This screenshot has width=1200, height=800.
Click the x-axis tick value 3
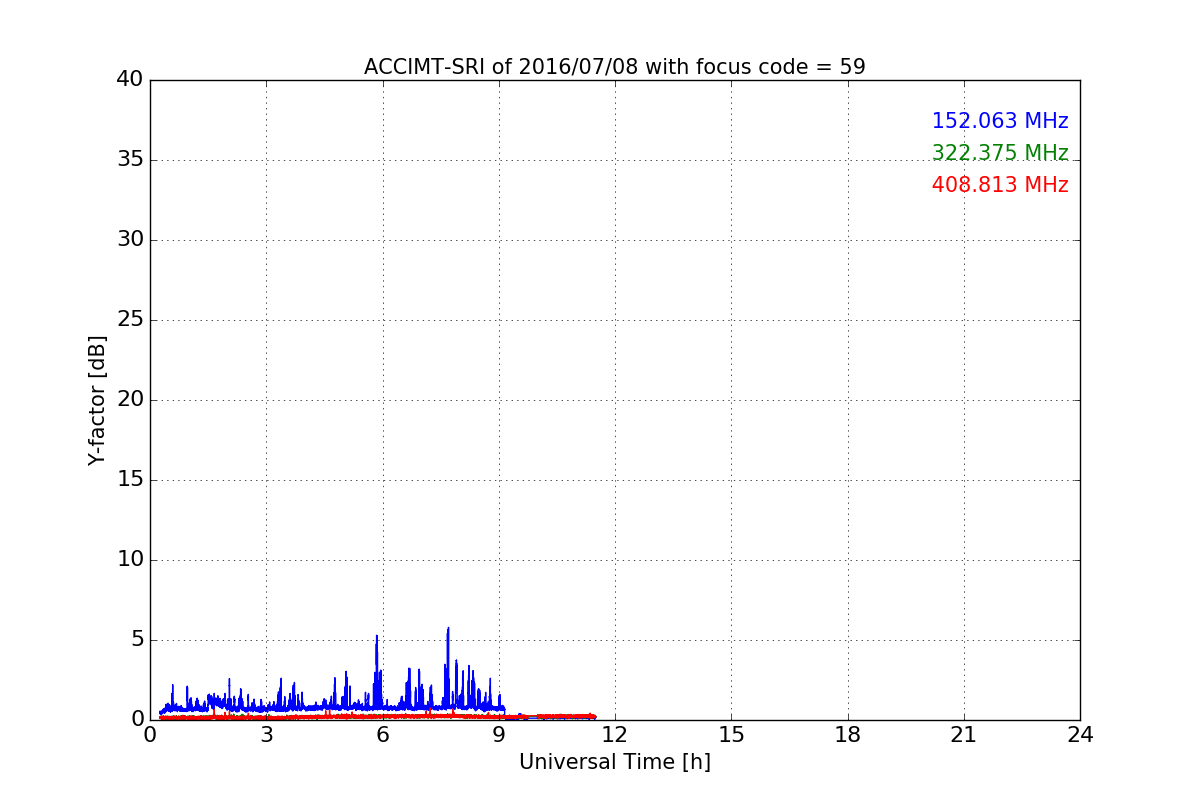point(266,735)
